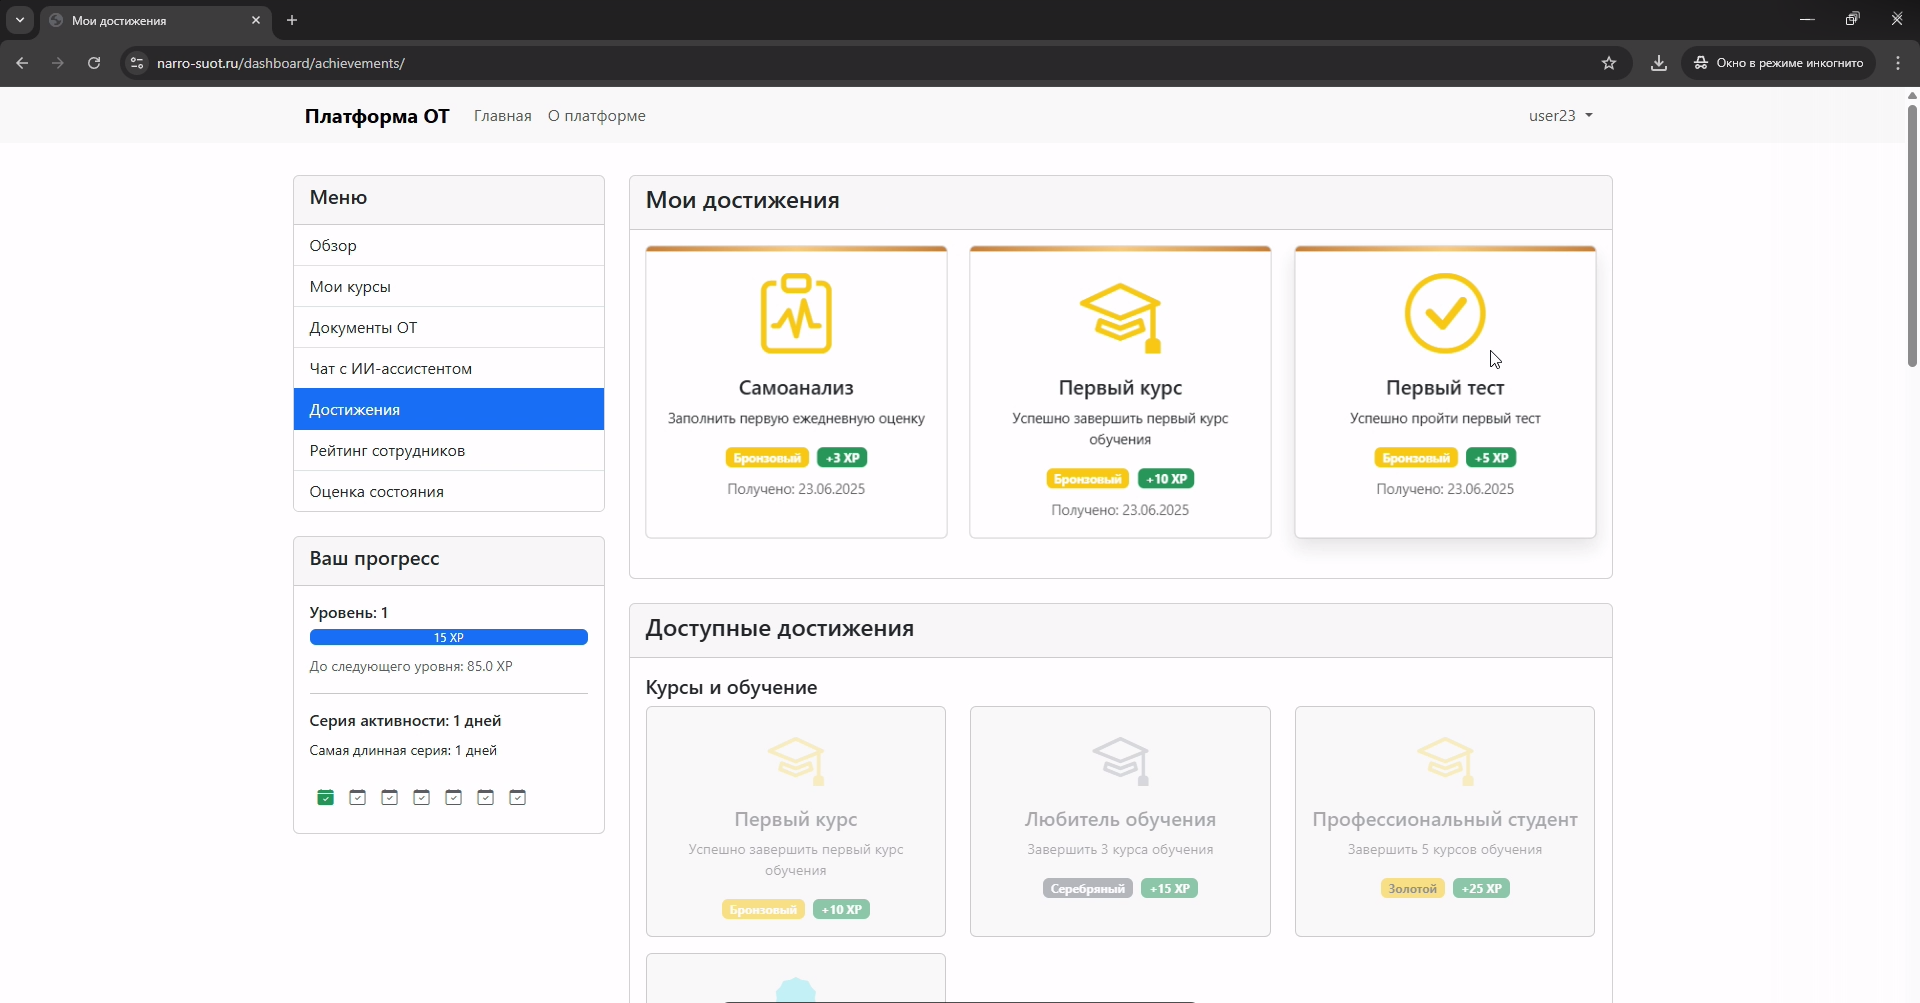The width and height of the screenshot is (1920, 1003).
Task: Open the user23 account dropdown
Action: 1558,115
